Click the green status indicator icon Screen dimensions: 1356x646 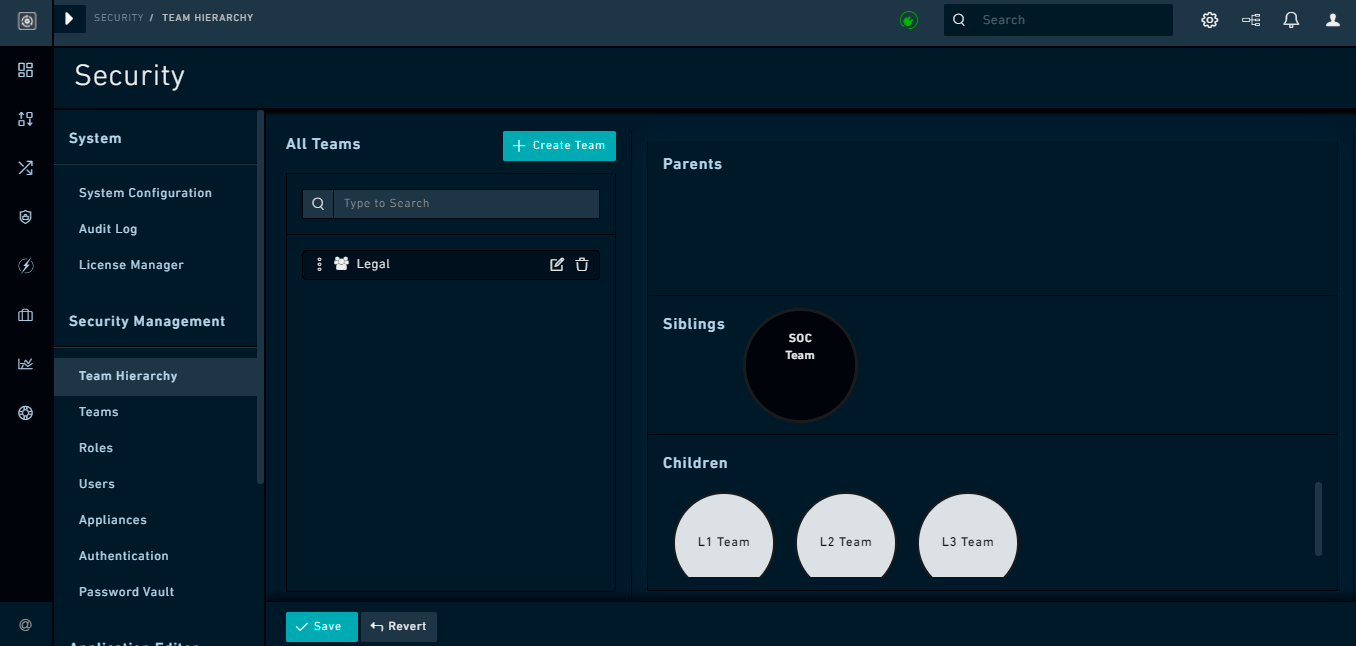tap(909, 20)
